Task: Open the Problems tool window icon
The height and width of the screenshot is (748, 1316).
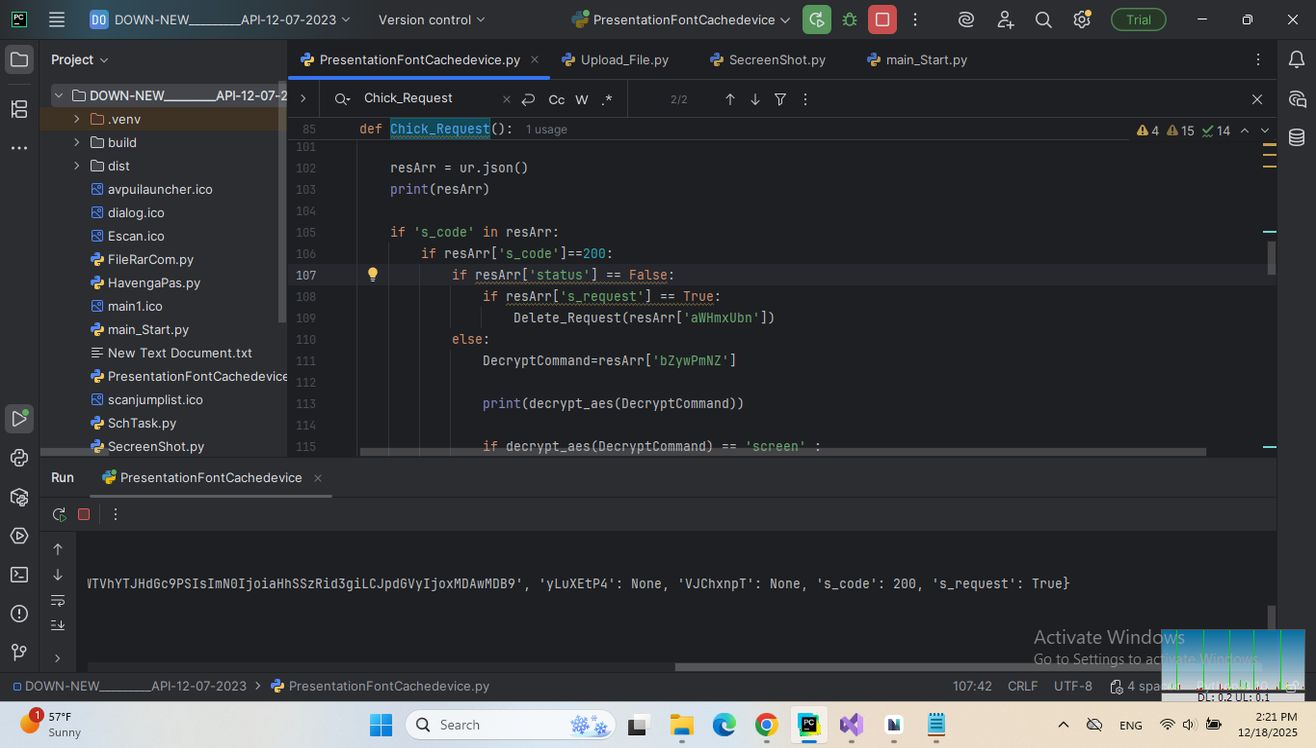Action: [19, 613]
